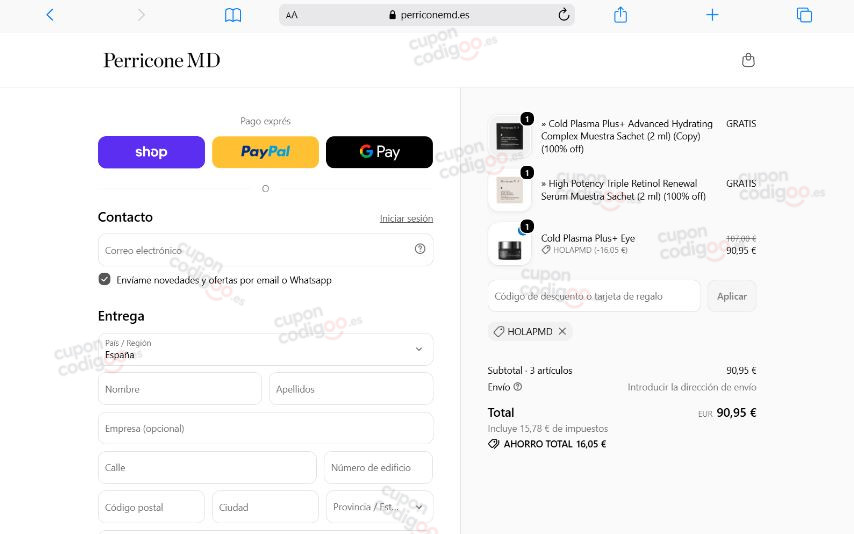
Task: Reload the page with refresh icon
Action: 564,15
